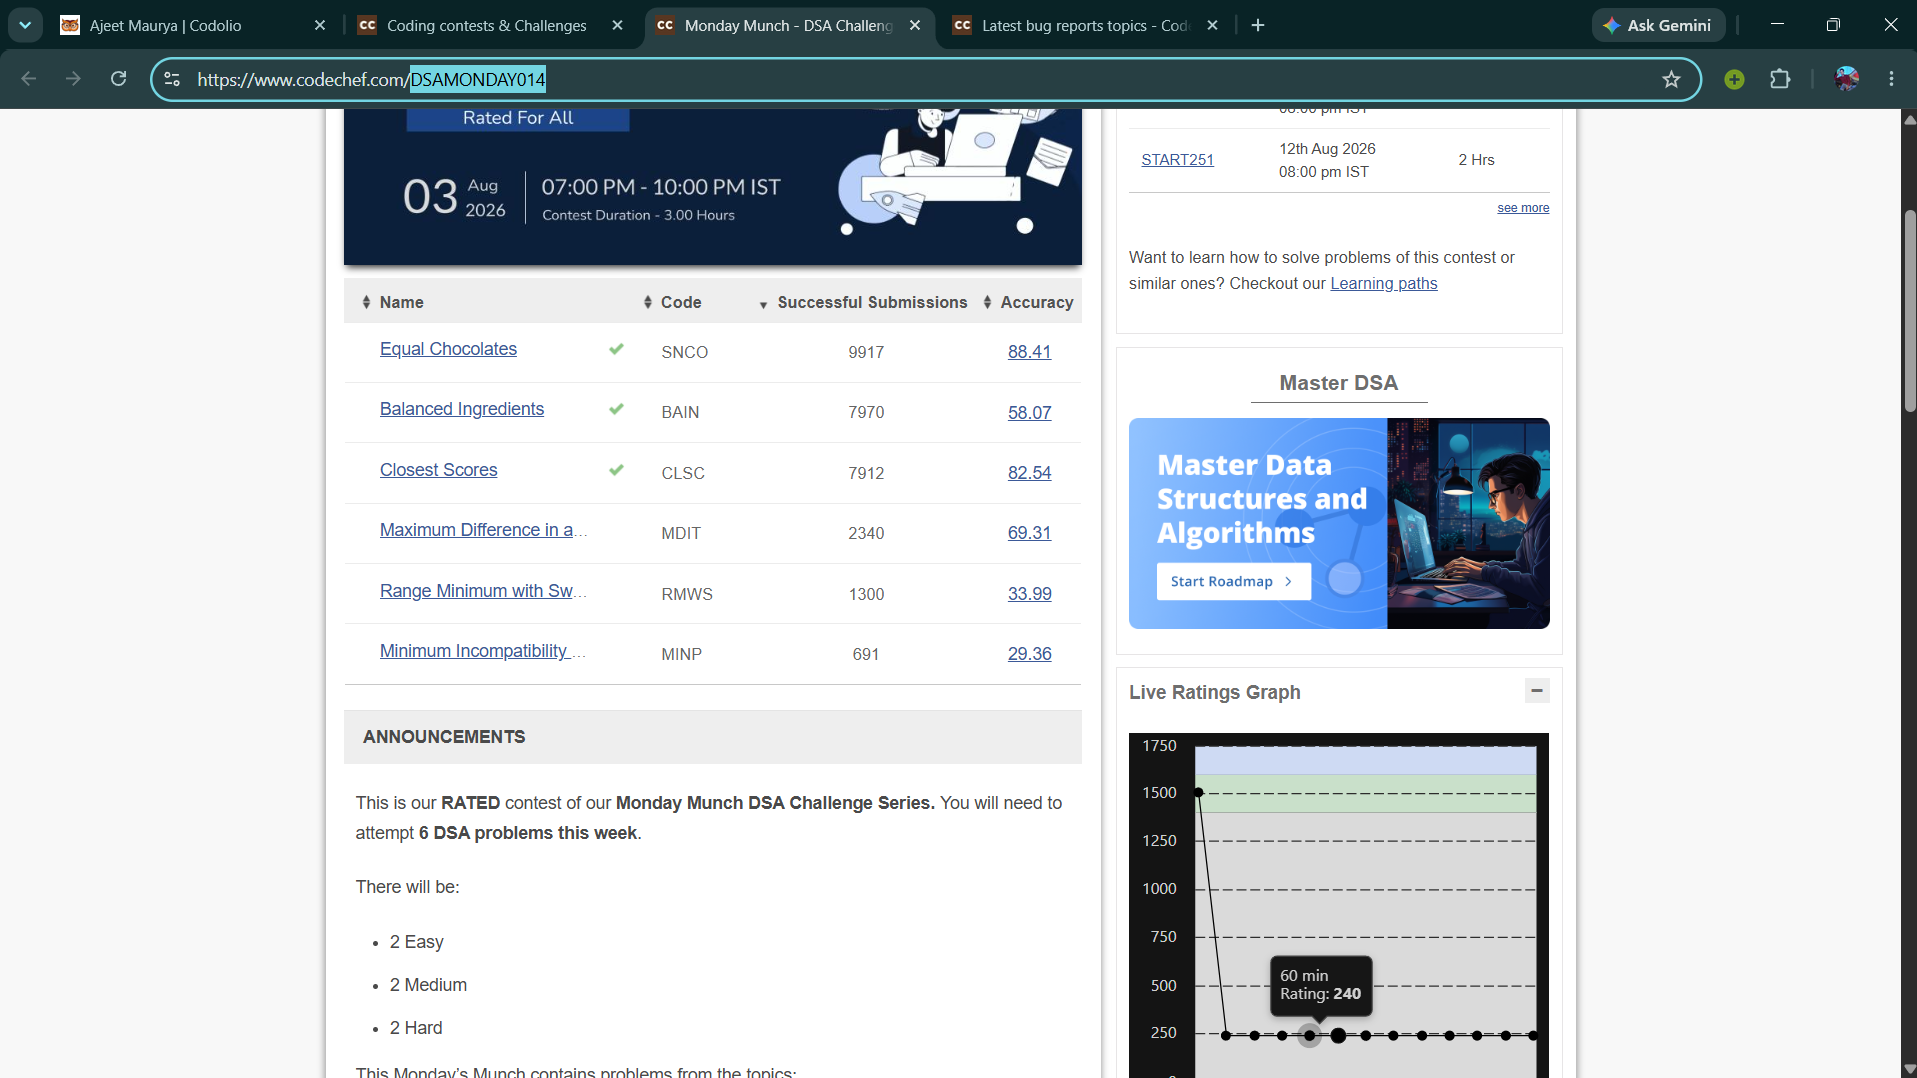Sort problems by Name column

point(393,302)
